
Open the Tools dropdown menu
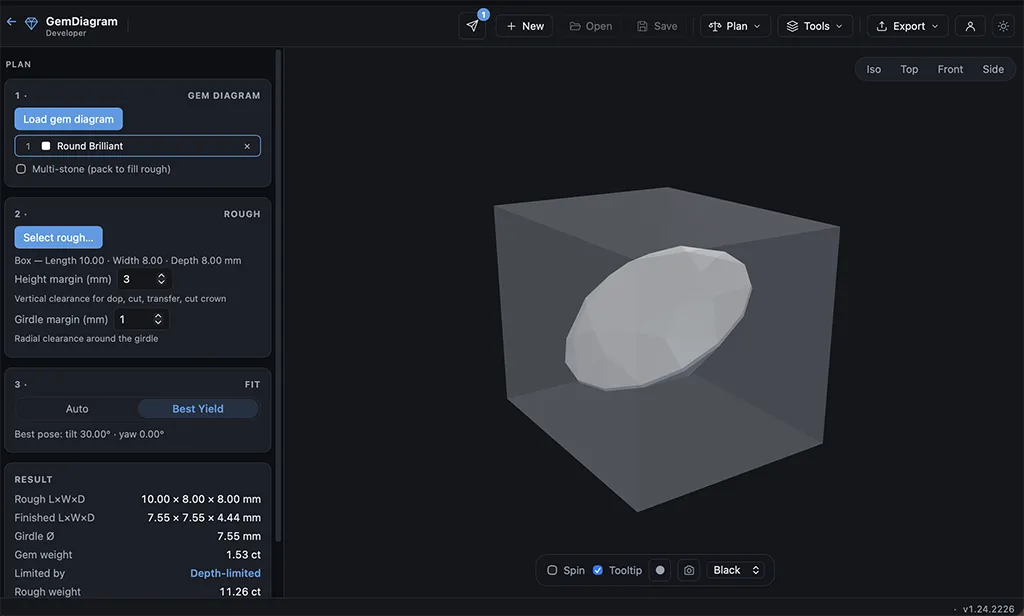click(814, 26)
